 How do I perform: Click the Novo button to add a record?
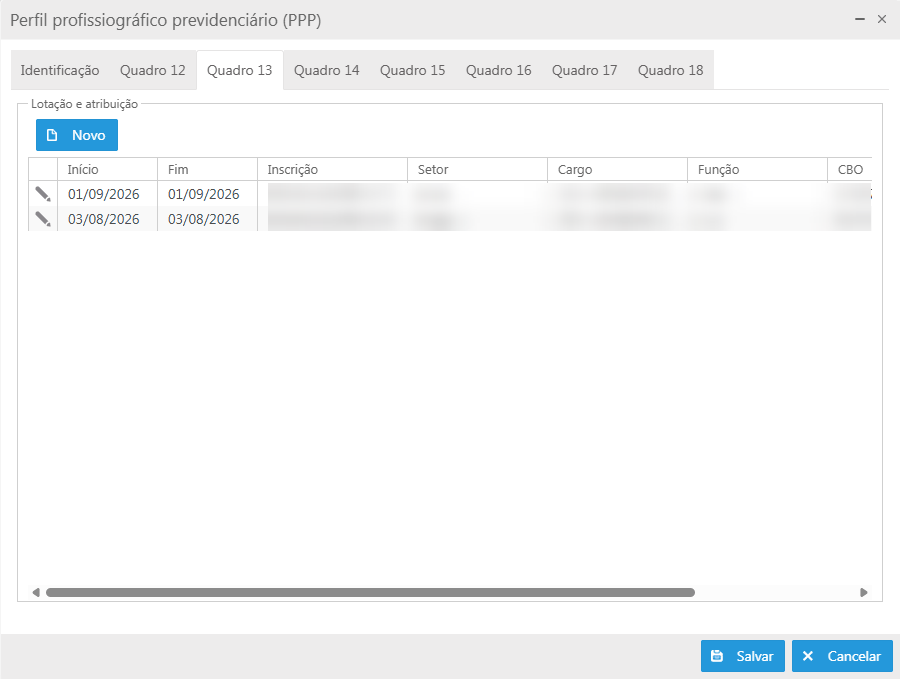pos(77,135)
